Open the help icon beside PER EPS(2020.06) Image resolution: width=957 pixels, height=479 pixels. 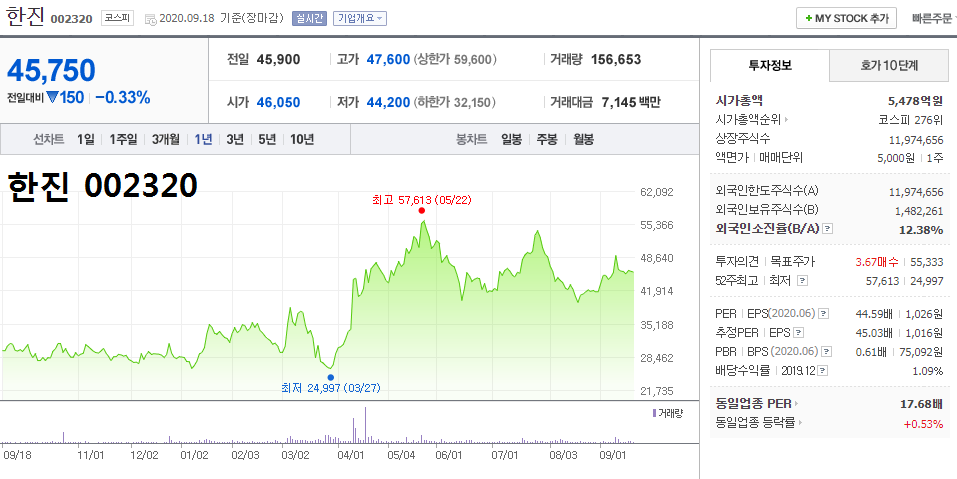click(823, 314)
